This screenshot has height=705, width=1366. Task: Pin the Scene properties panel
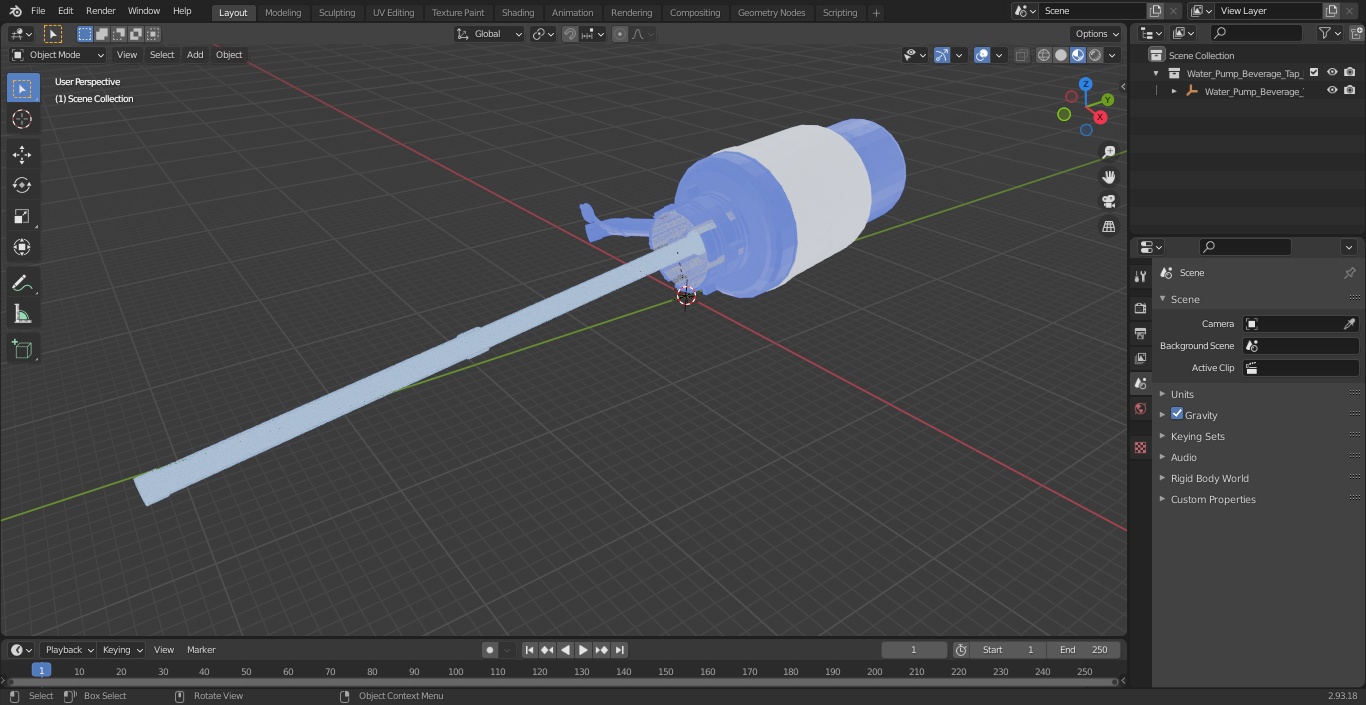pos(1349,273)
